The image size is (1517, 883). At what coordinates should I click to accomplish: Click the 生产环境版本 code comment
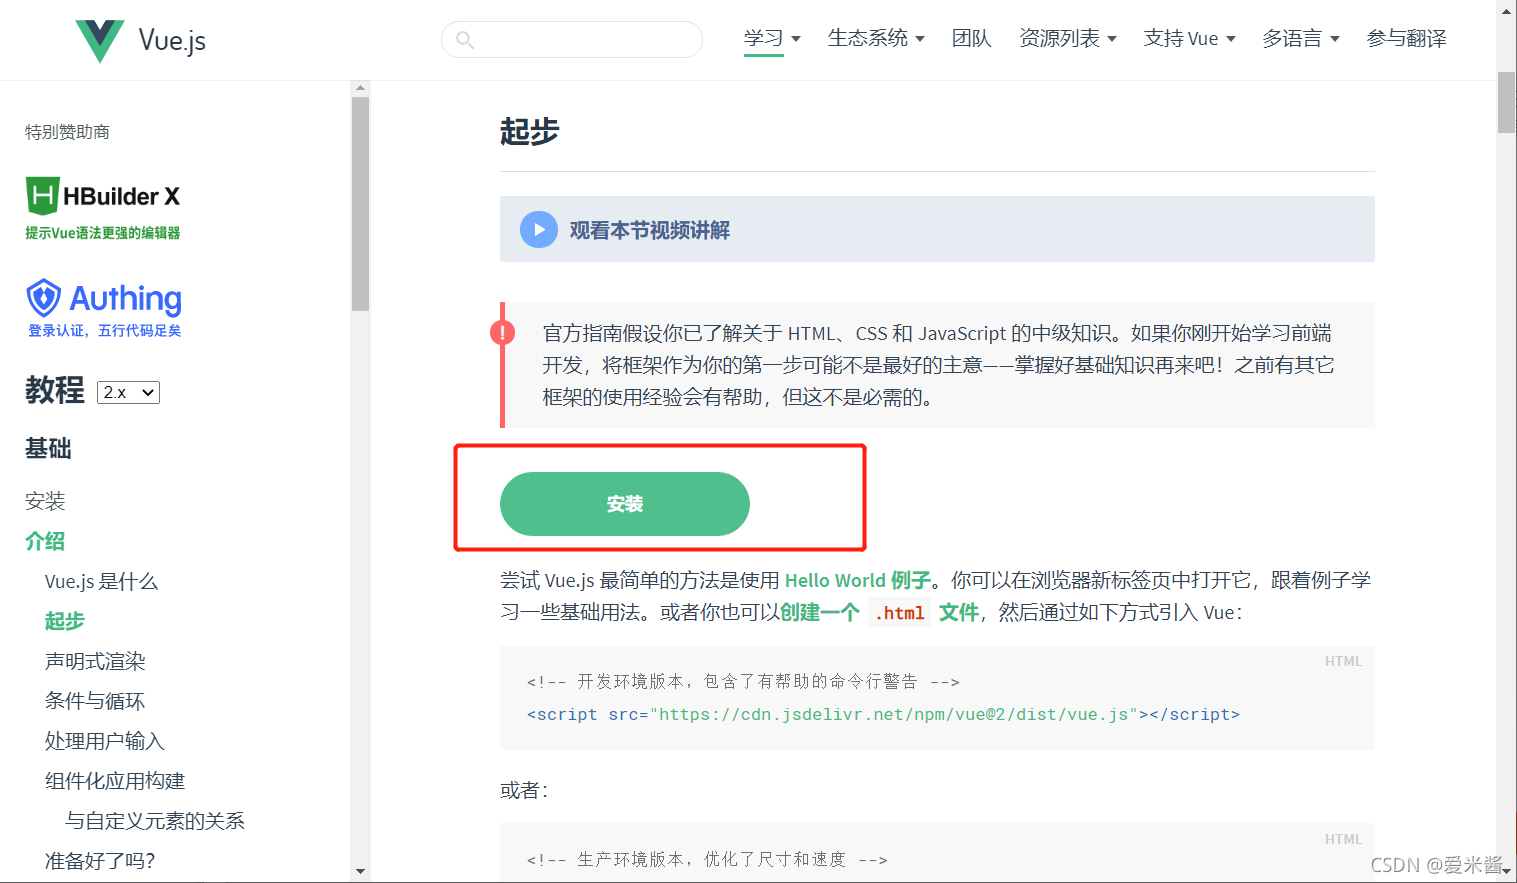(x=707, y=859)
